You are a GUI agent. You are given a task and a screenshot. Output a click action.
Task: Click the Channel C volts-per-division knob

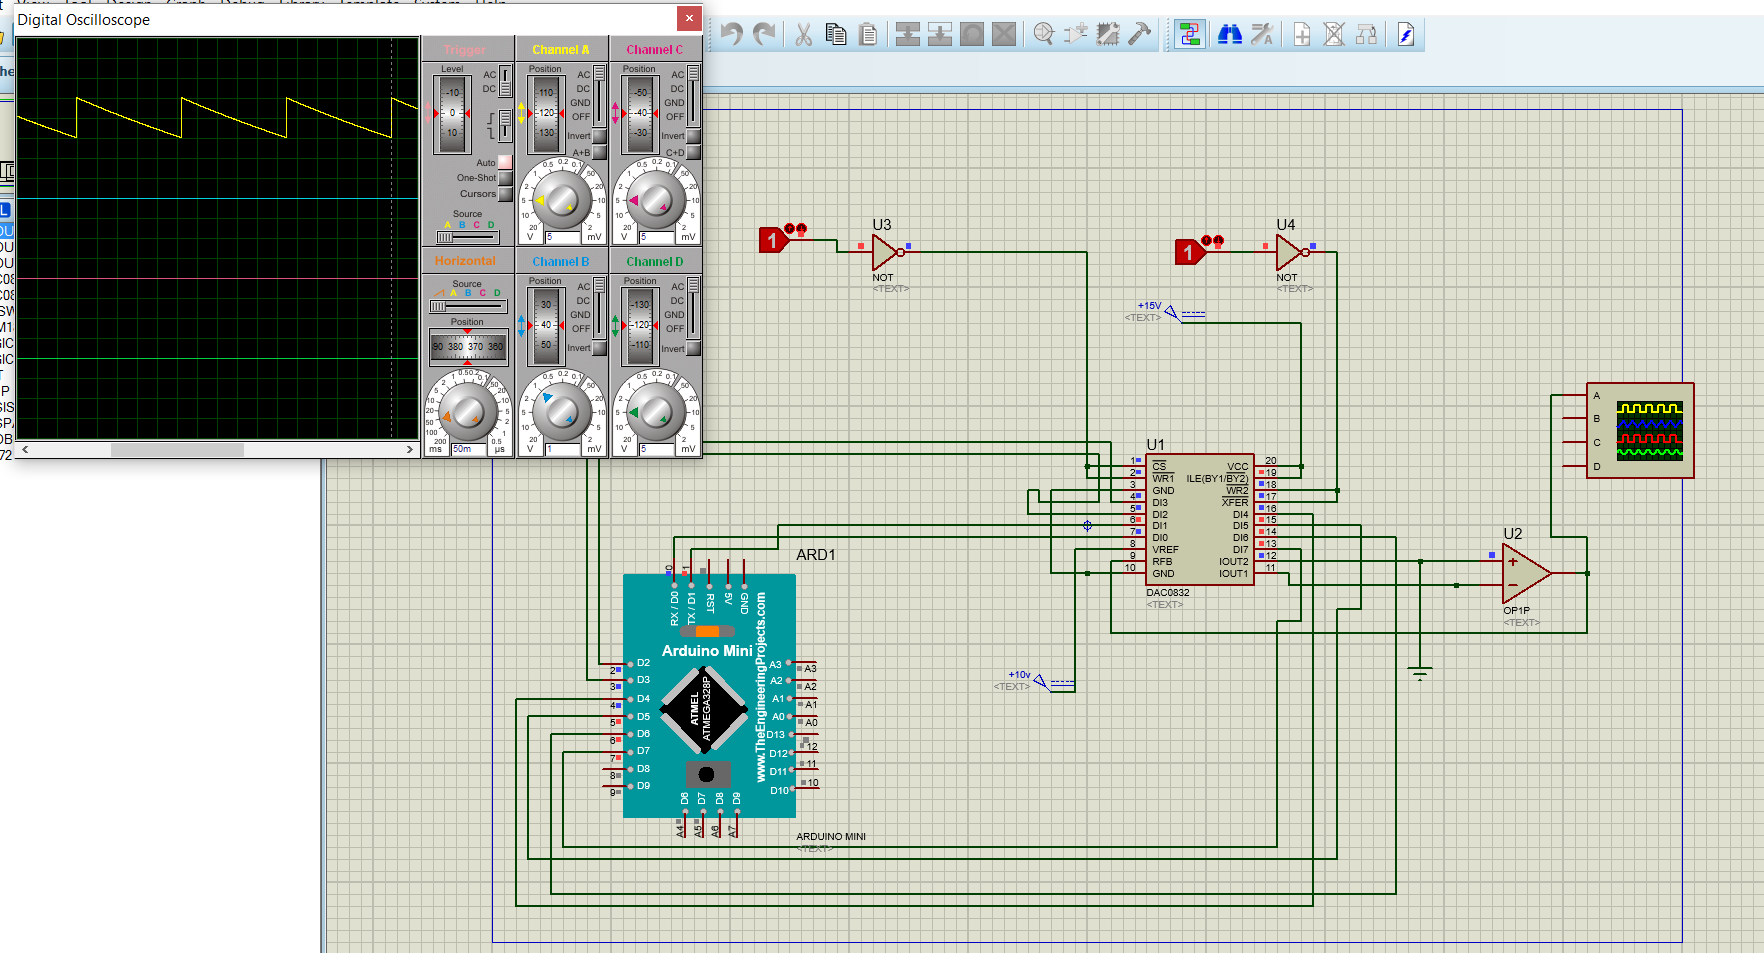pyautogui.click(x=655, y=199)
